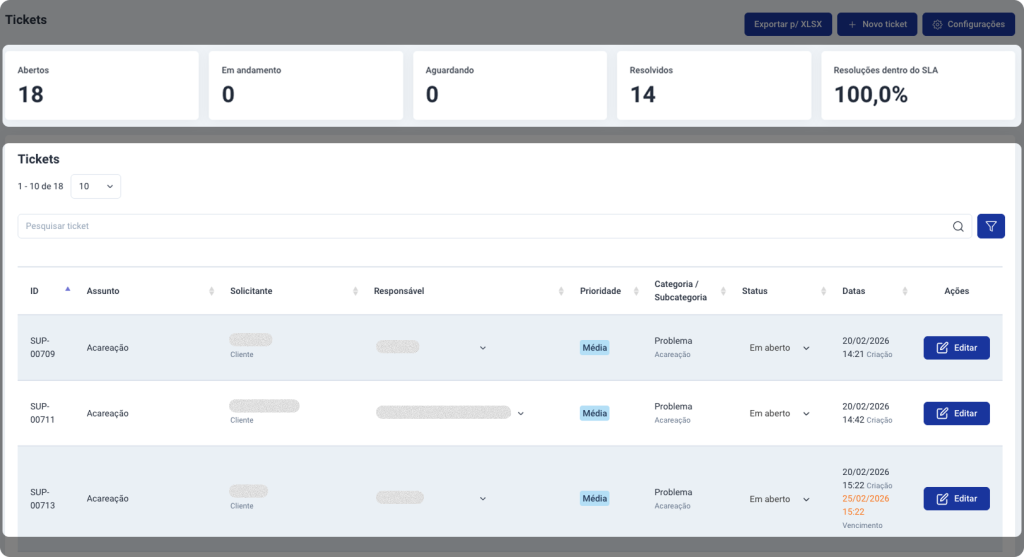Sort by Assunto column sort icon
The image size is (1024, 557).
pyautogui.click(x=211, y=291)
